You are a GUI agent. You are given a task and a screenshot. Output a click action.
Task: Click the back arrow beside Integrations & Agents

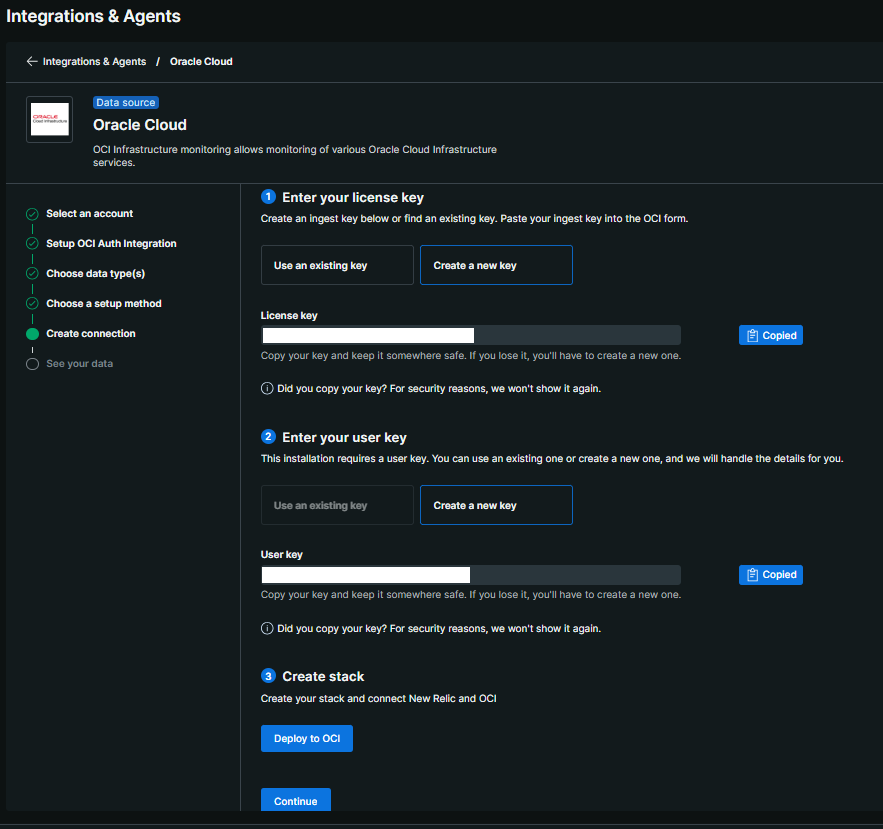pyautogui.click(x=32, y=61)
